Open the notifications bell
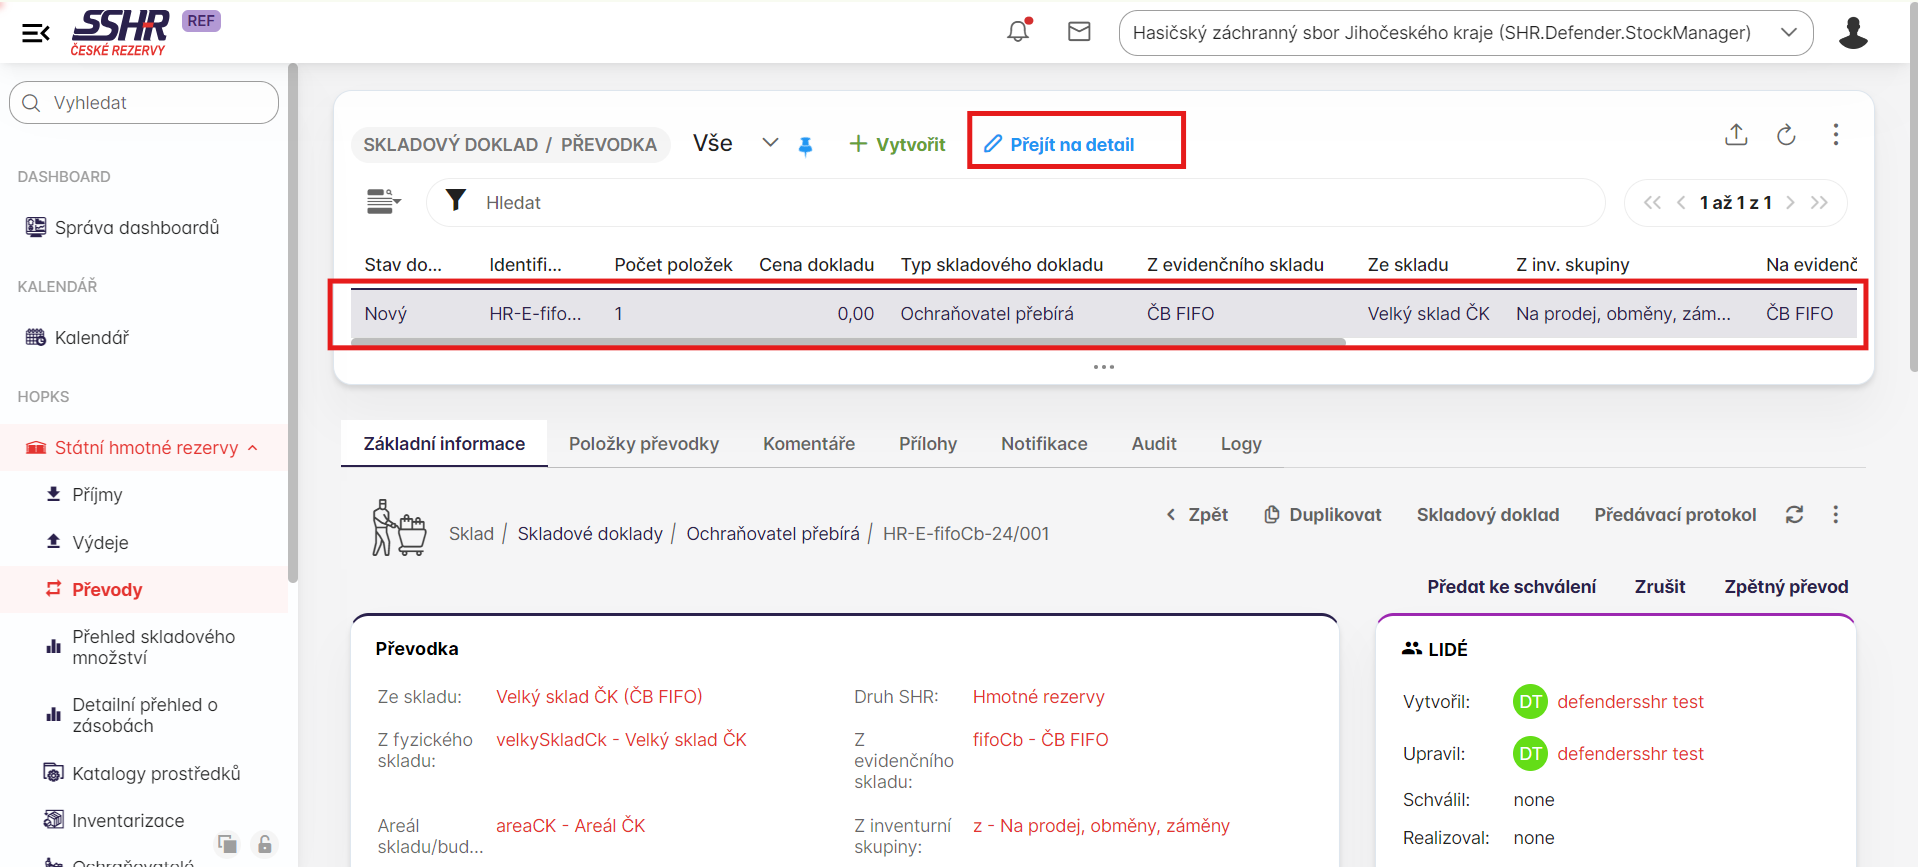This screenshot has width=1918, height=867. click(x=1018, y=32)
